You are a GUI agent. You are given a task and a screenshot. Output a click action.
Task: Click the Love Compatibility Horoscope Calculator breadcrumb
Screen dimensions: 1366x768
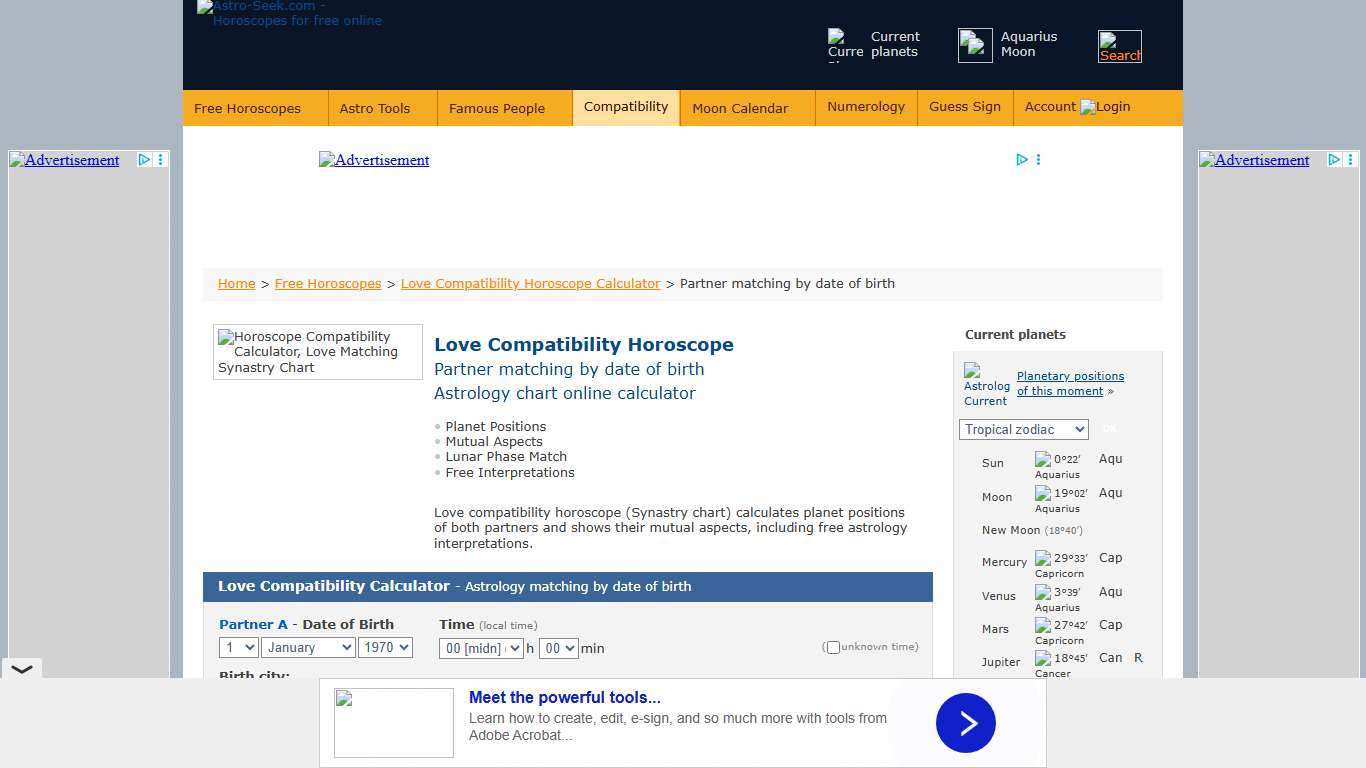pyautogui.click(x=530, y=283)
